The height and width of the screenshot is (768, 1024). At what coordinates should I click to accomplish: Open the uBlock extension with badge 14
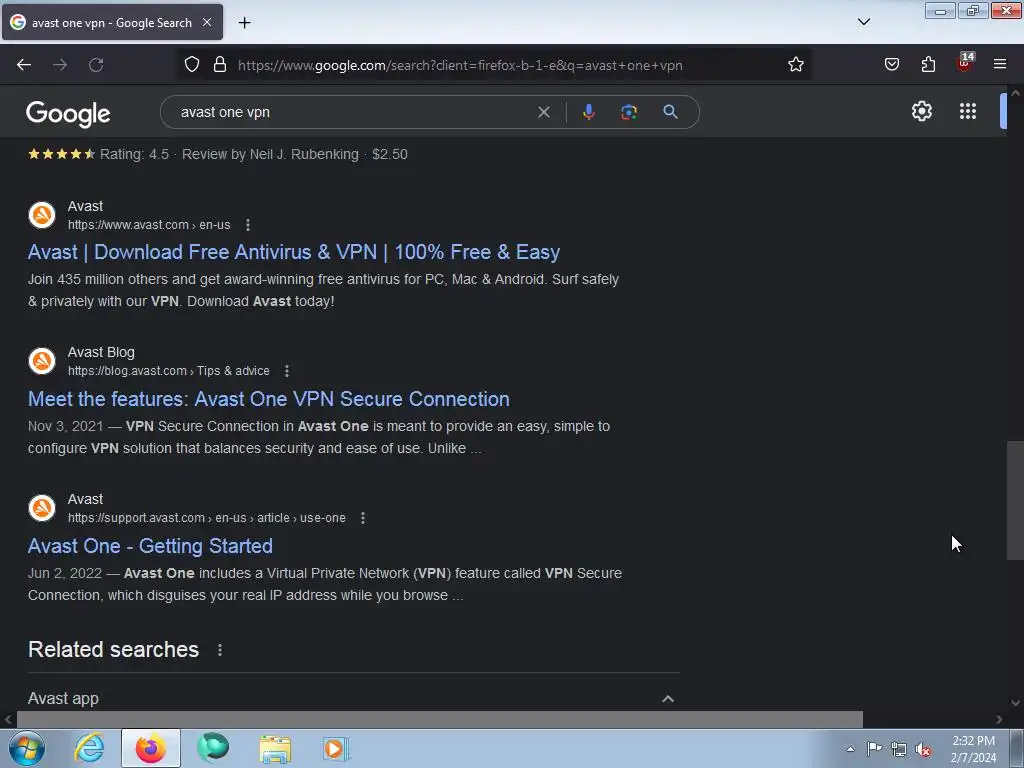tap(965, 63)
